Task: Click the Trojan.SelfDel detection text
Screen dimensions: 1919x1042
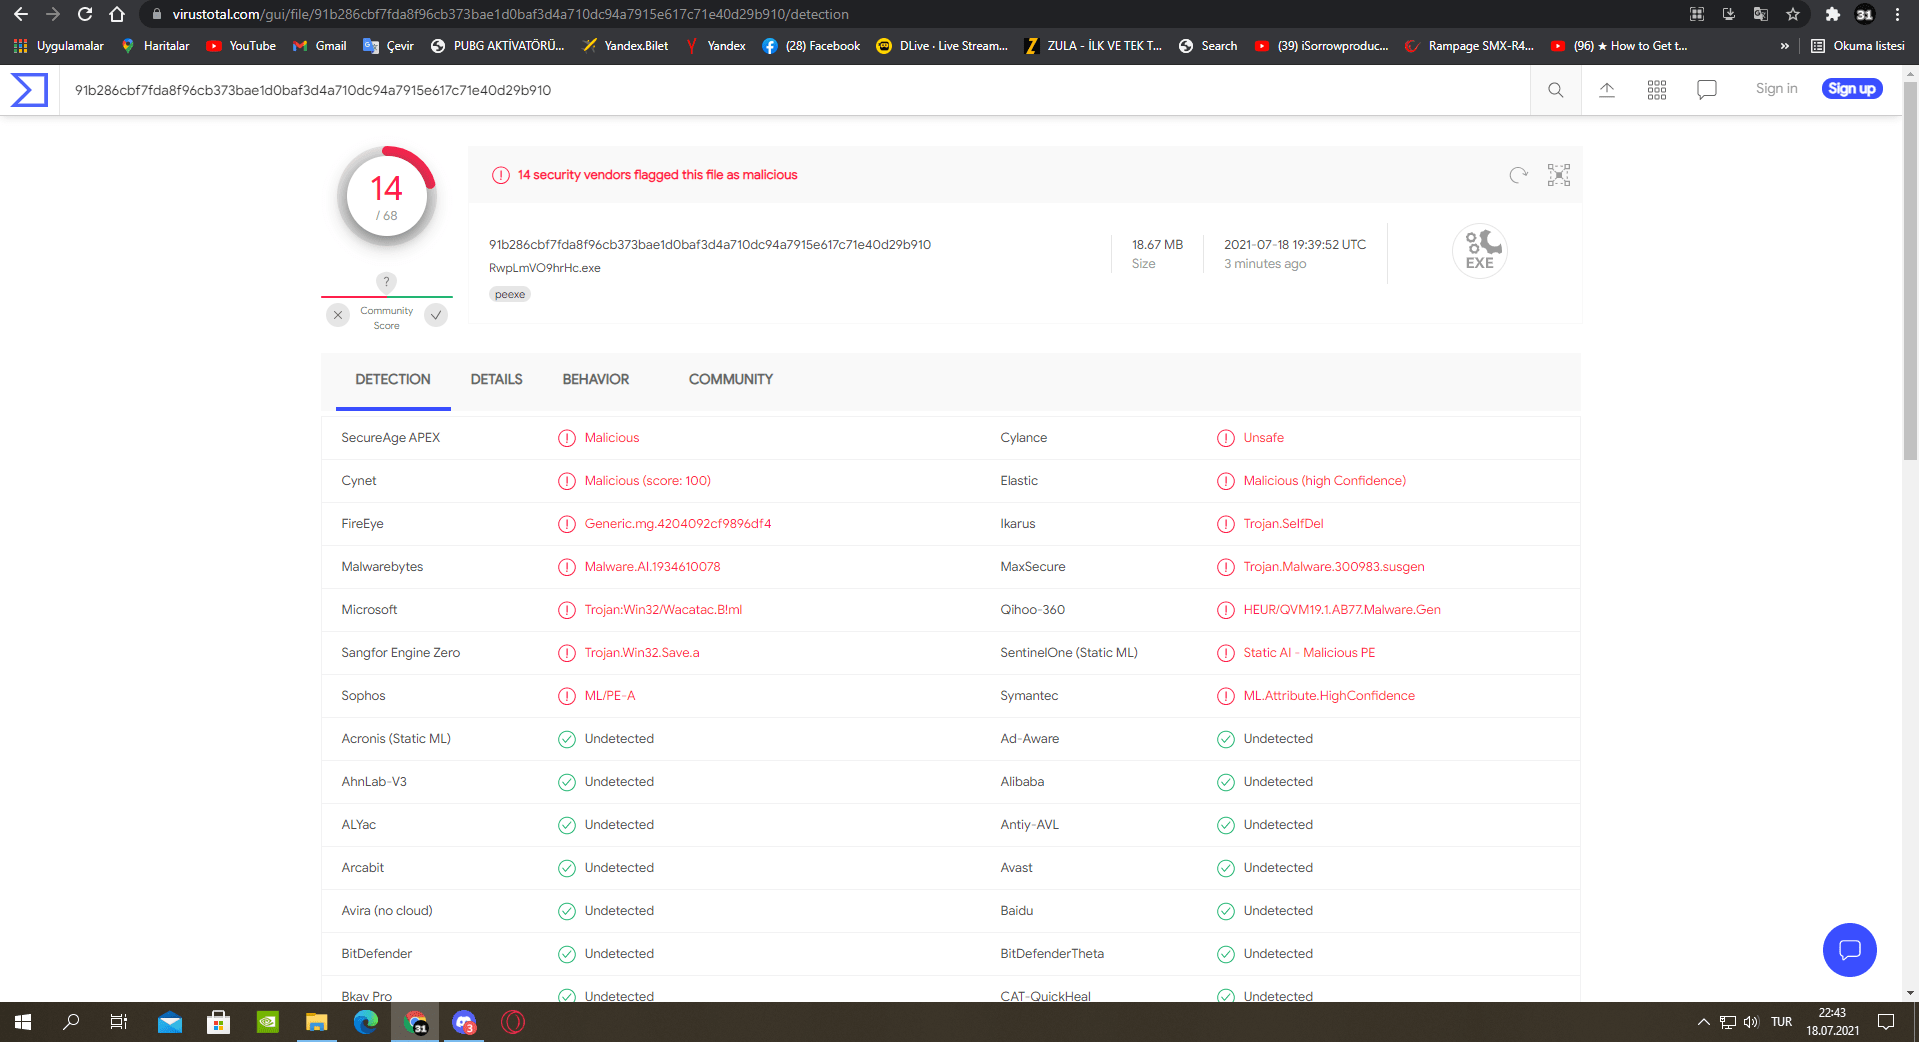Action: 1283,524
